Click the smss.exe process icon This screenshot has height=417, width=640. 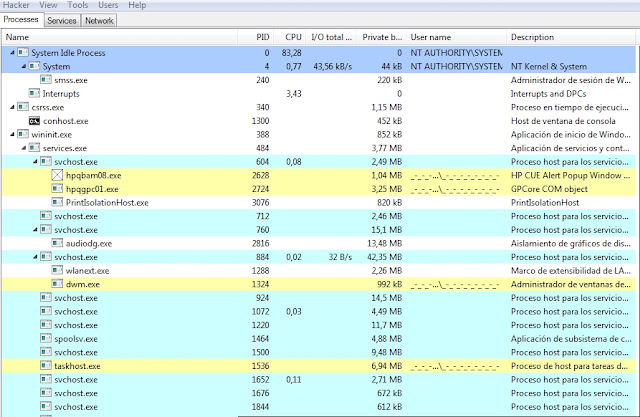tap(46, 80)
